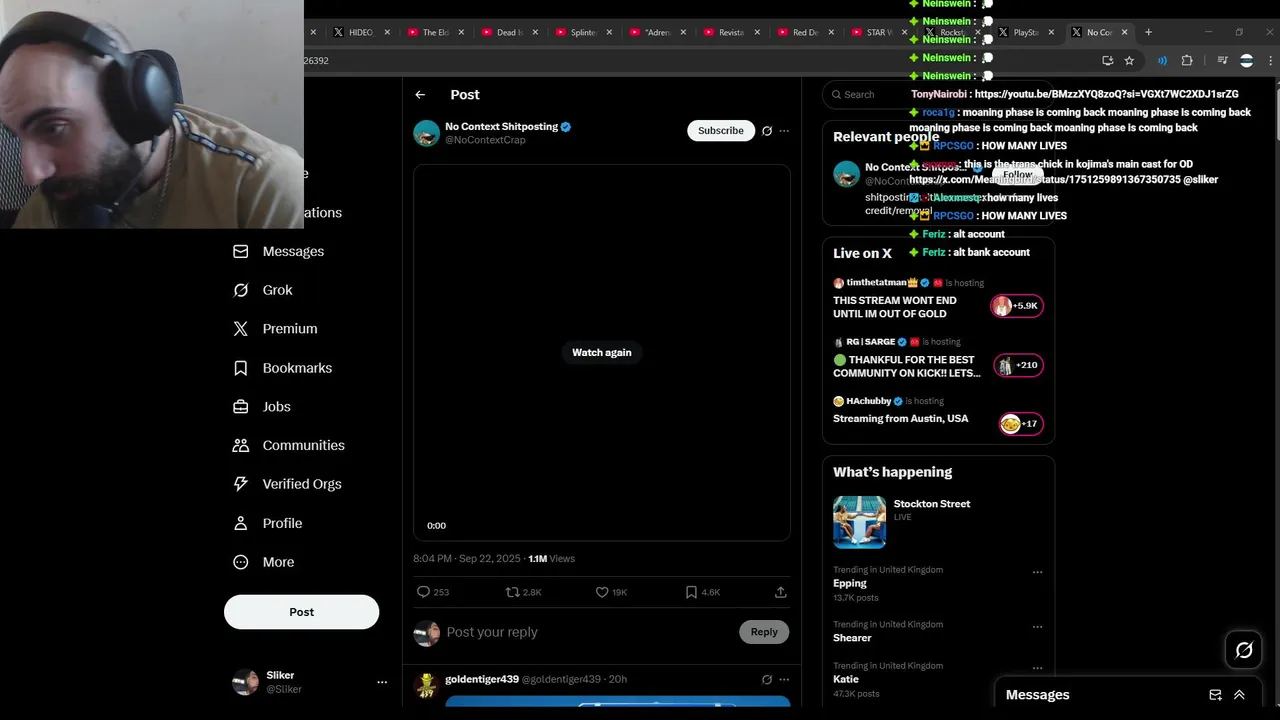Open a new browser tab

(1148, 32)
